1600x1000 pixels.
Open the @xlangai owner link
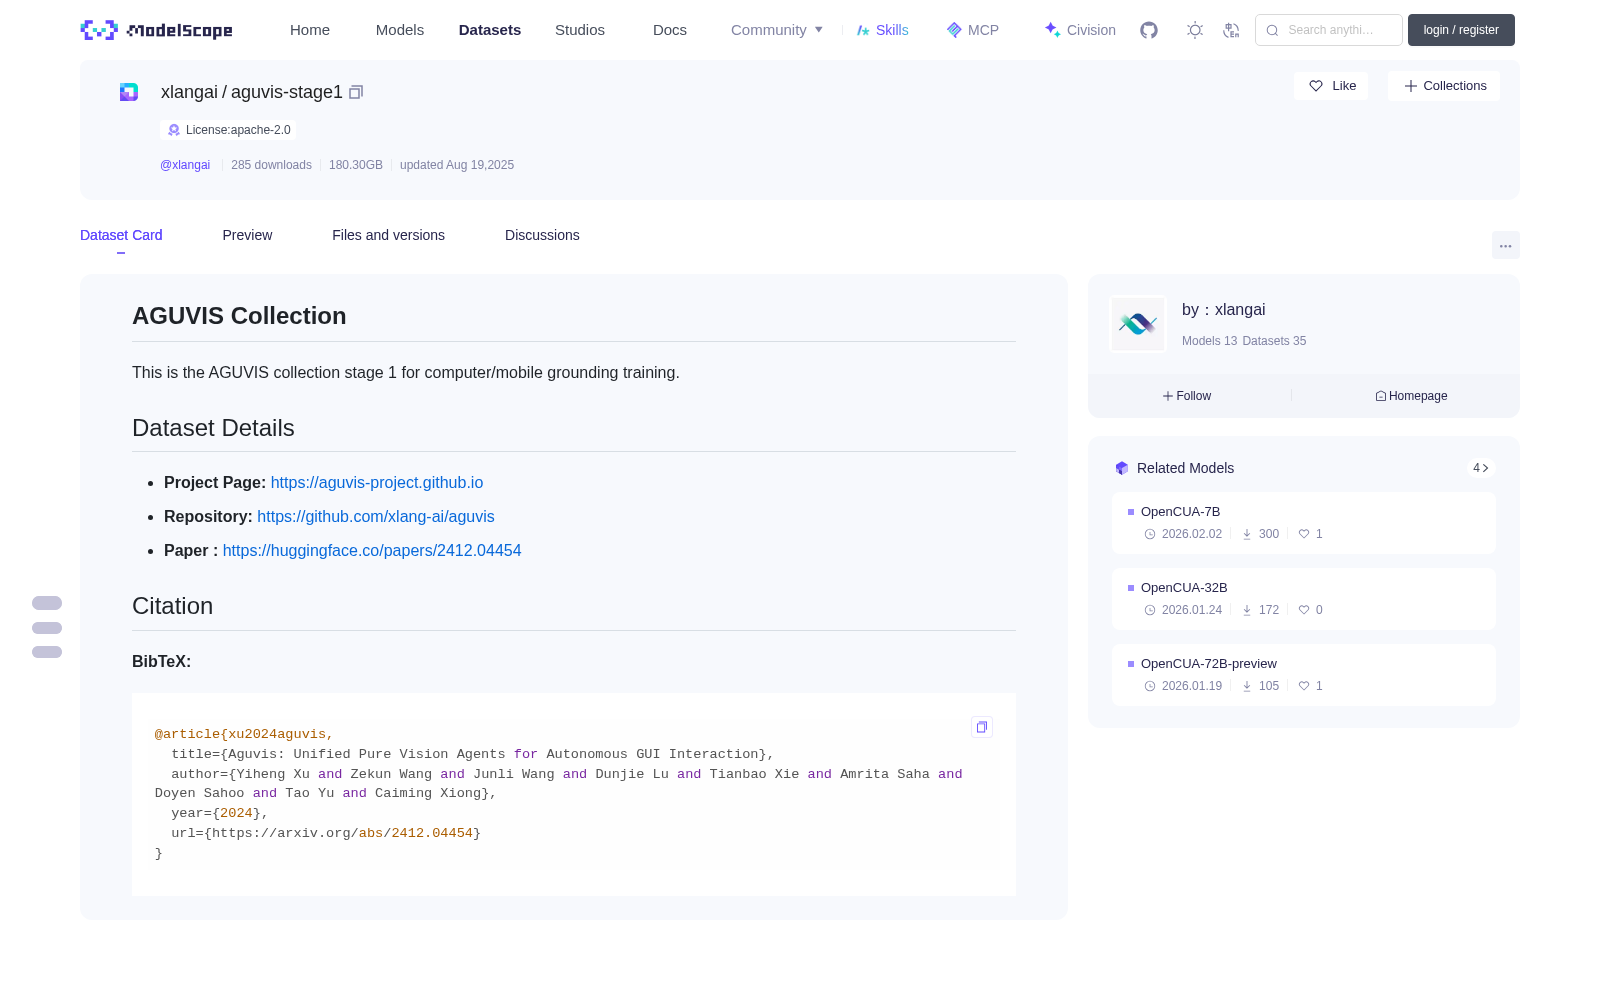pos(185,165)
